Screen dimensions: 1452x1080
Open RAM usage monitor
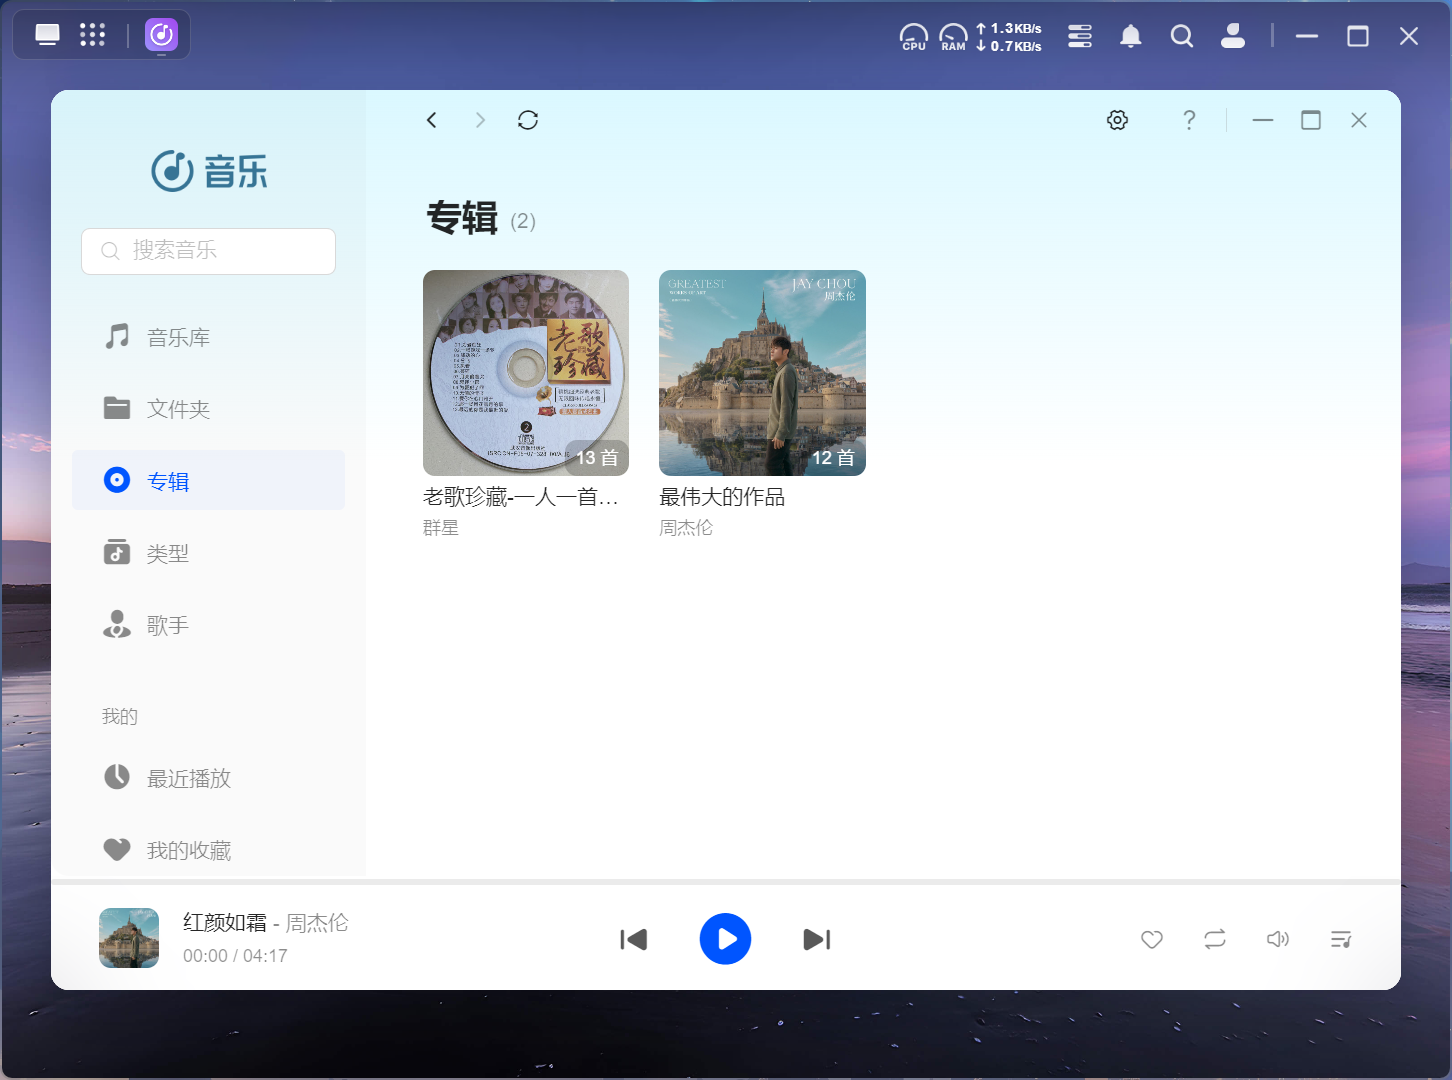954,37
